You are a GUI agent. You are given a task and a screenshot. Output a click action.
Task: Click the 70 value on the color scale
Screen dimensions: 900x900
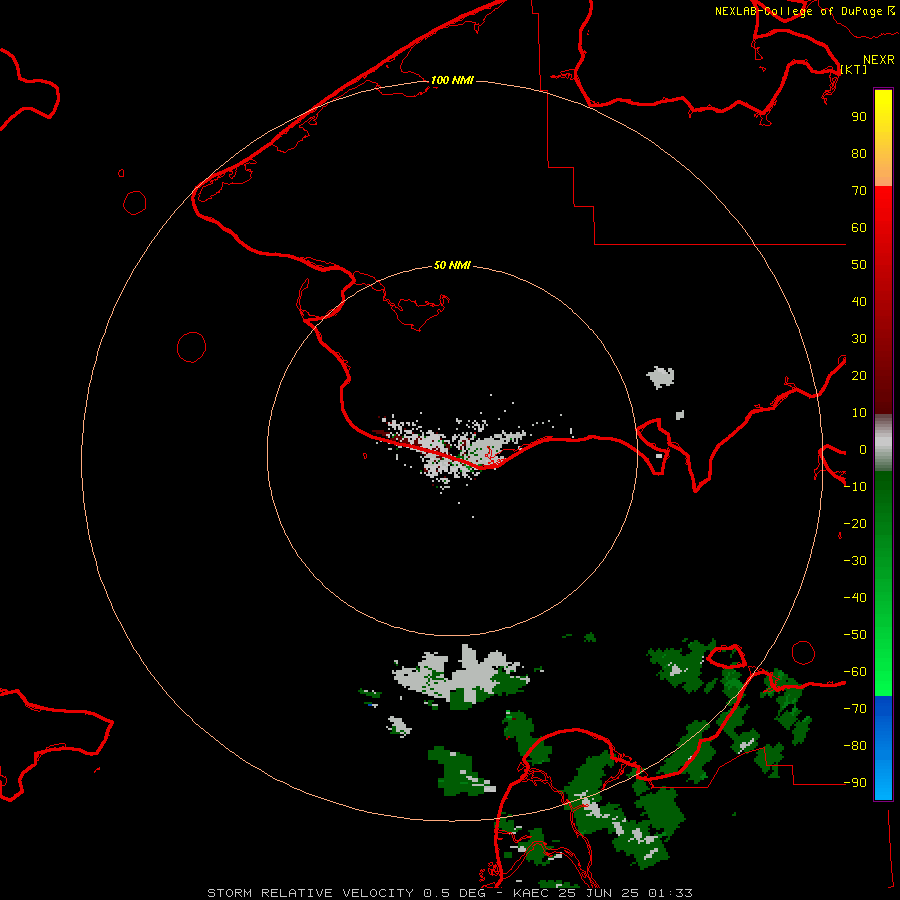[x=859, y=191]
